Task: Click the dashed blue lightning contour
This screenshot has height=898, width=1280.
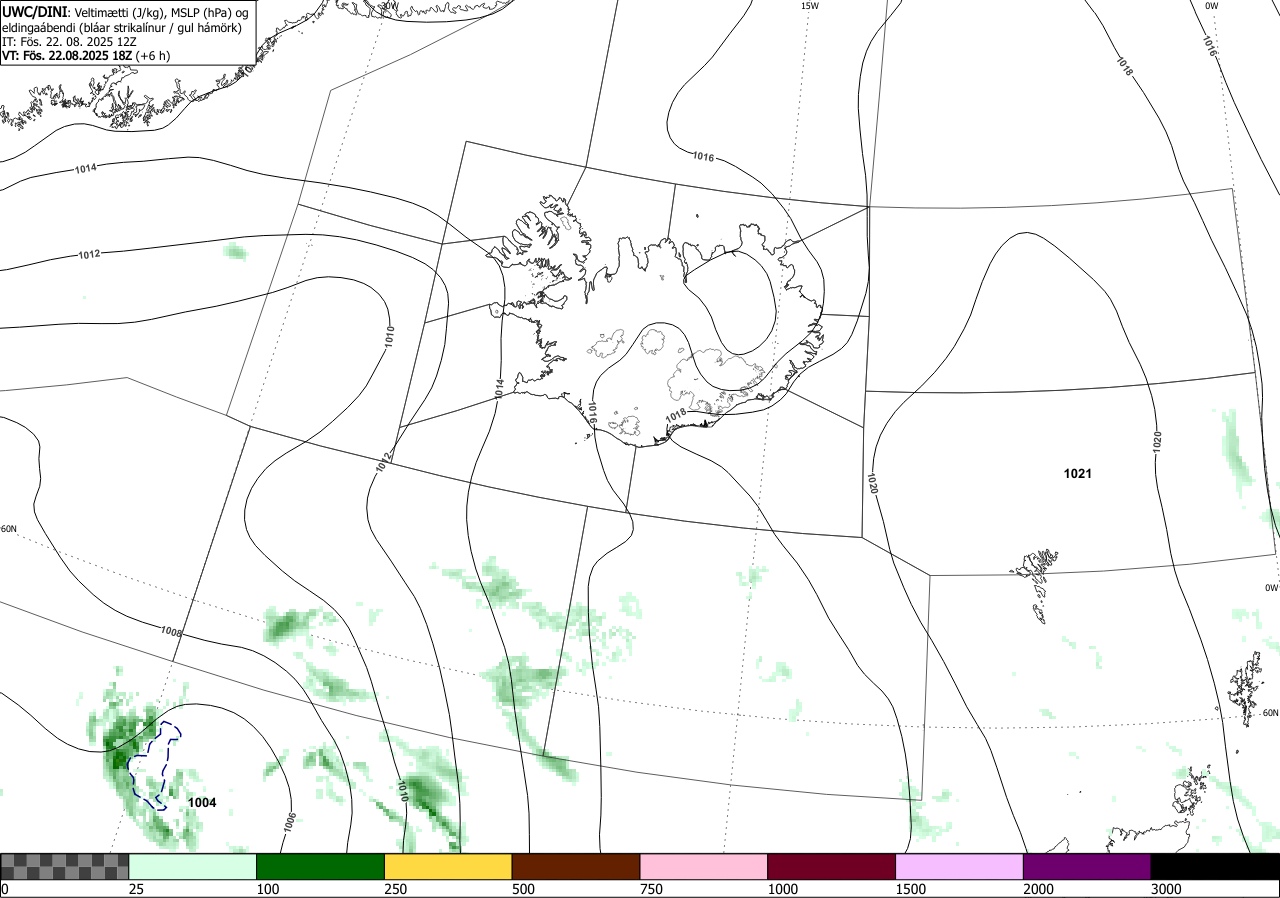Action: [x=155, y=765]
